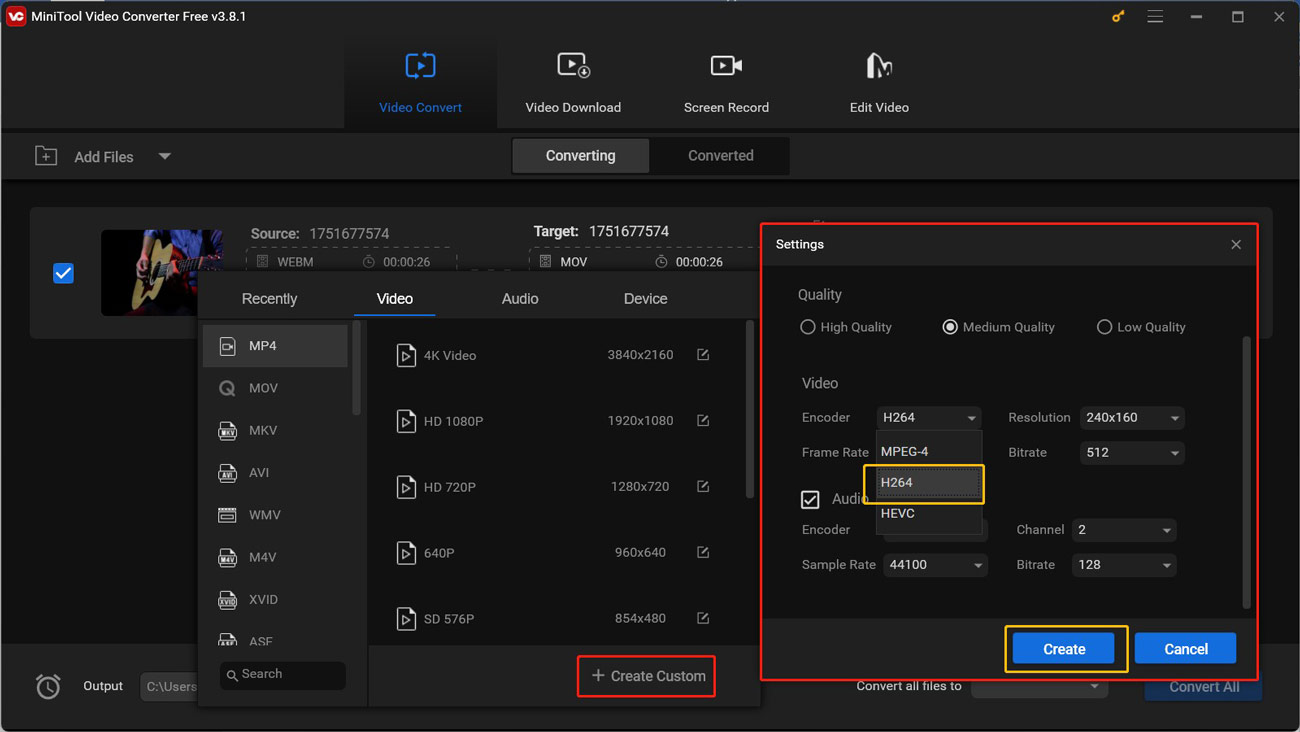The image size is (1300, 732).
Task: Click the Create Custom button
Action: pos(647,676)
